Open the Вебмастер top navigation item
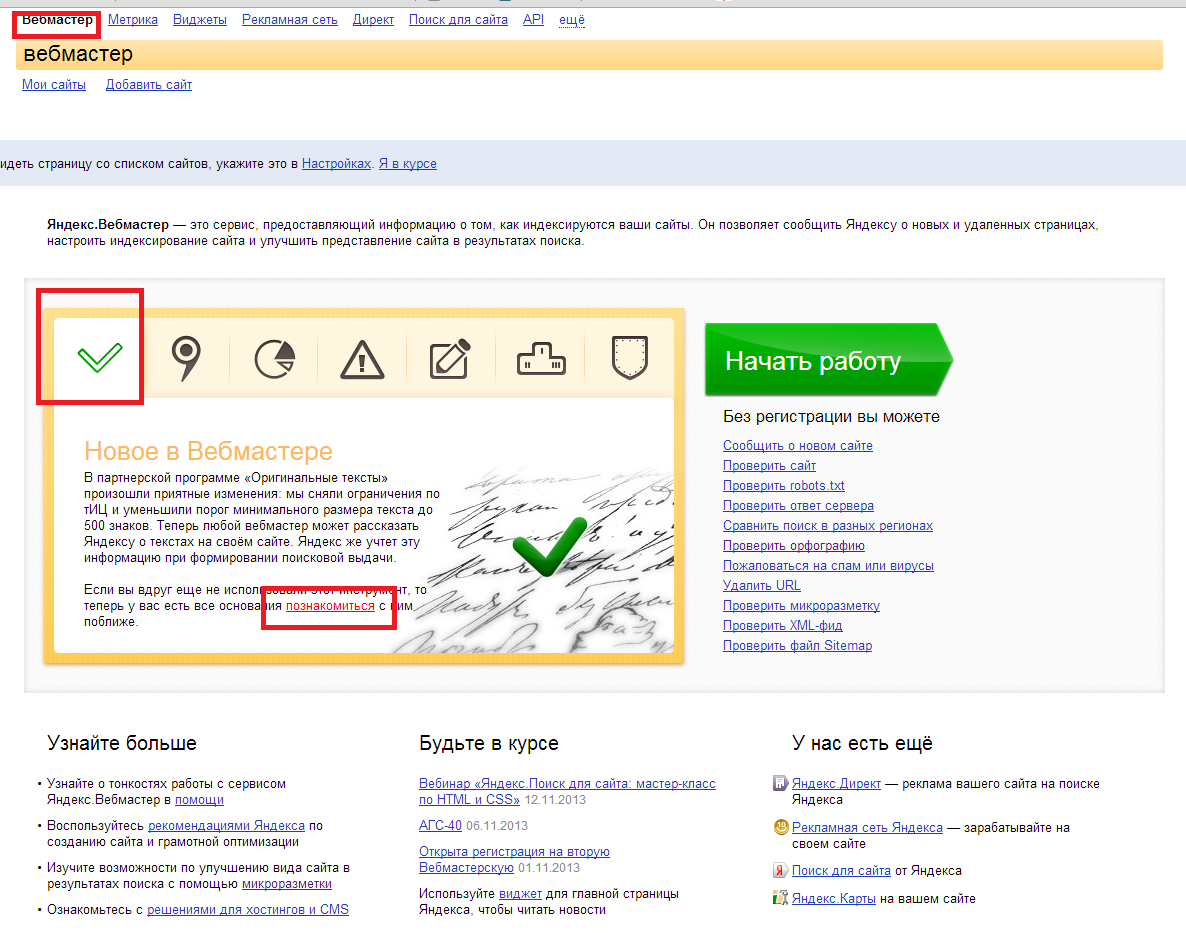This screenshot has height=933, width=1186. coord(57,20)
